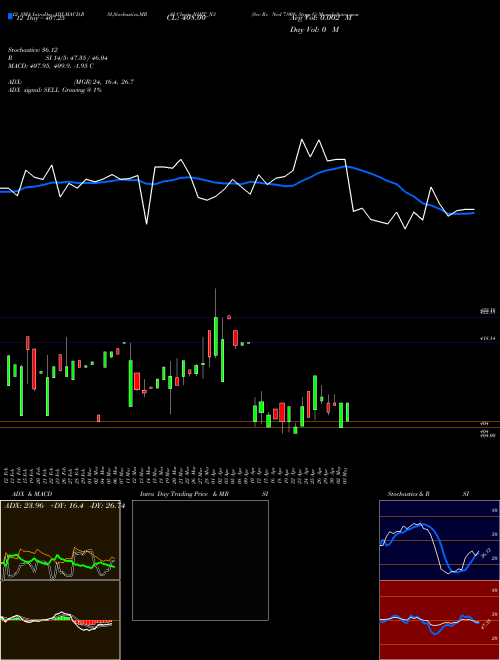Select the '12 Day = 407.23' SMA label

pyautogui.click(x=39, y=19)
